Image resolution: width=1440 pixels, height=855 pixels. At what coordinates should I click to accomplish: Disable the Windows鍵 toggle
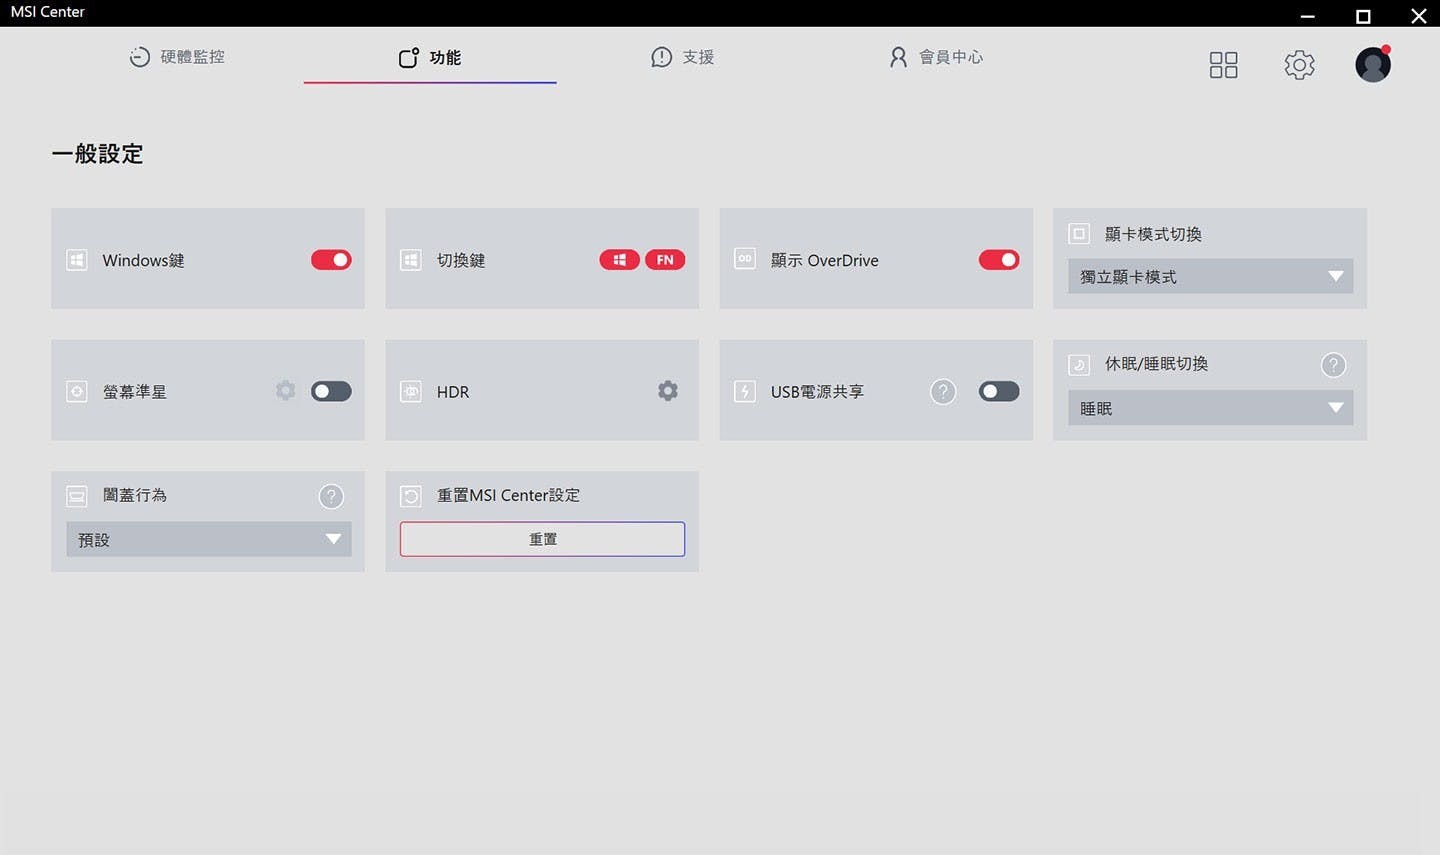point(331,260)
